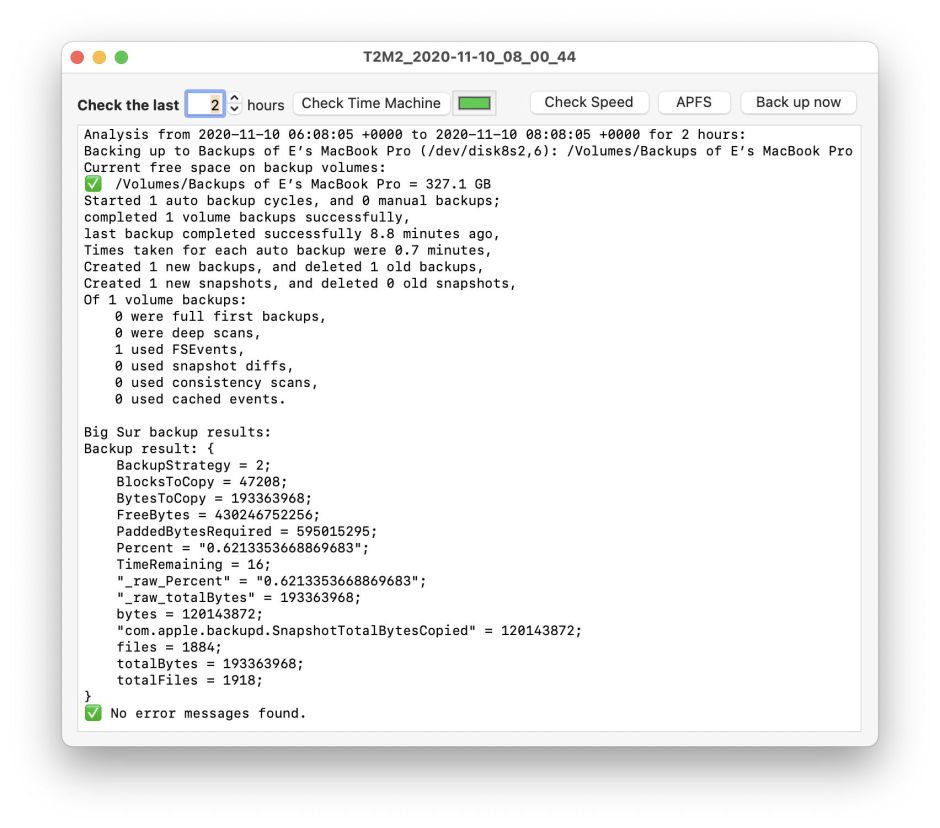This screenshot has width=940, height=828.
Task: Click the 'Check the last' label
Action: (x=128, y=105)
